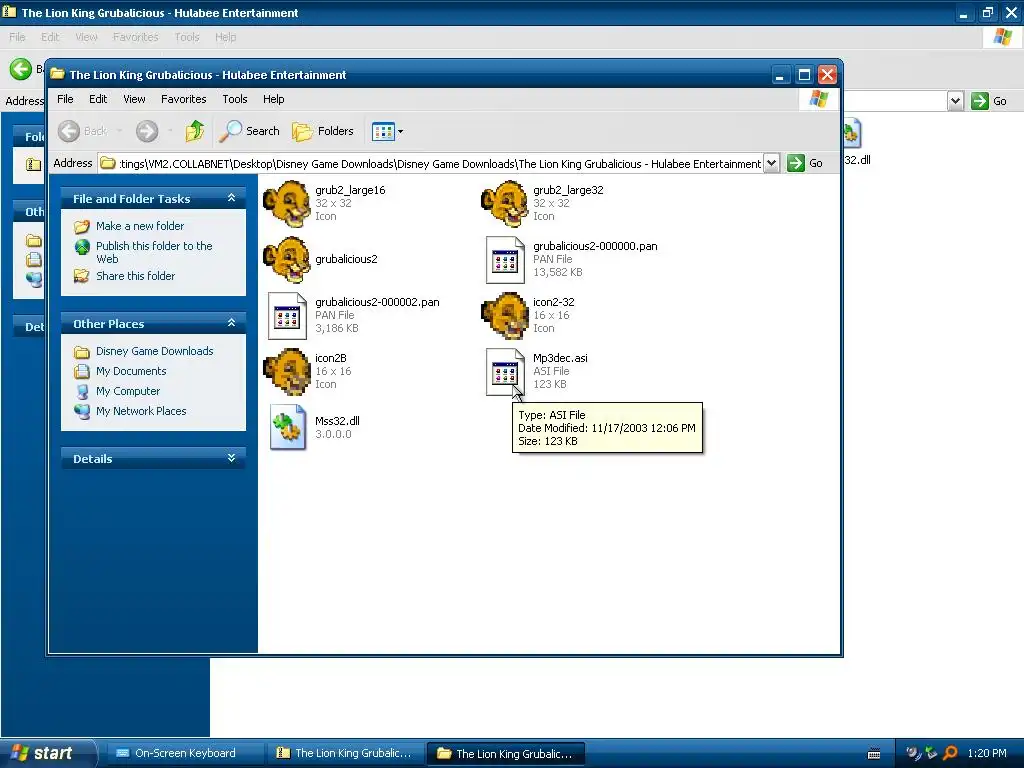This screenshot has width=1024, height=768.
Task: Select the grub2_large32 Simba icon file
Action: (x=505, y=204)
